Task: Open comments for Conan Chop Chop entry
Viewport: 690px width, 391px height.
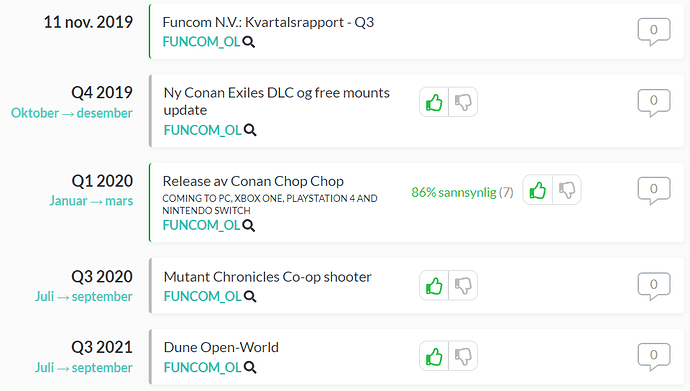Action: pyautogui.click(x=654, y=190)
